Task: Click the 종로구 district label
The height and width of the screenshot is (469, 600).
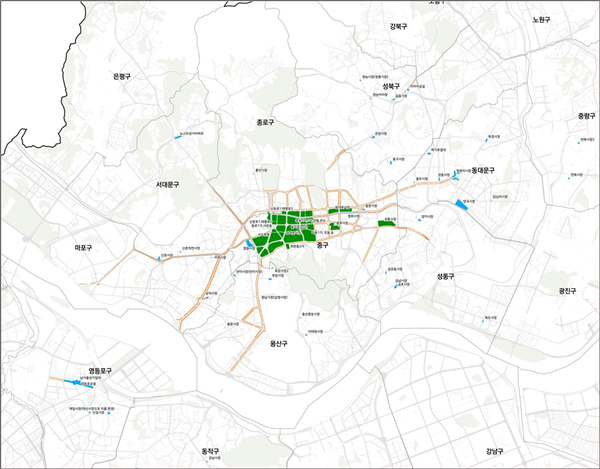Action: (265, 122)
